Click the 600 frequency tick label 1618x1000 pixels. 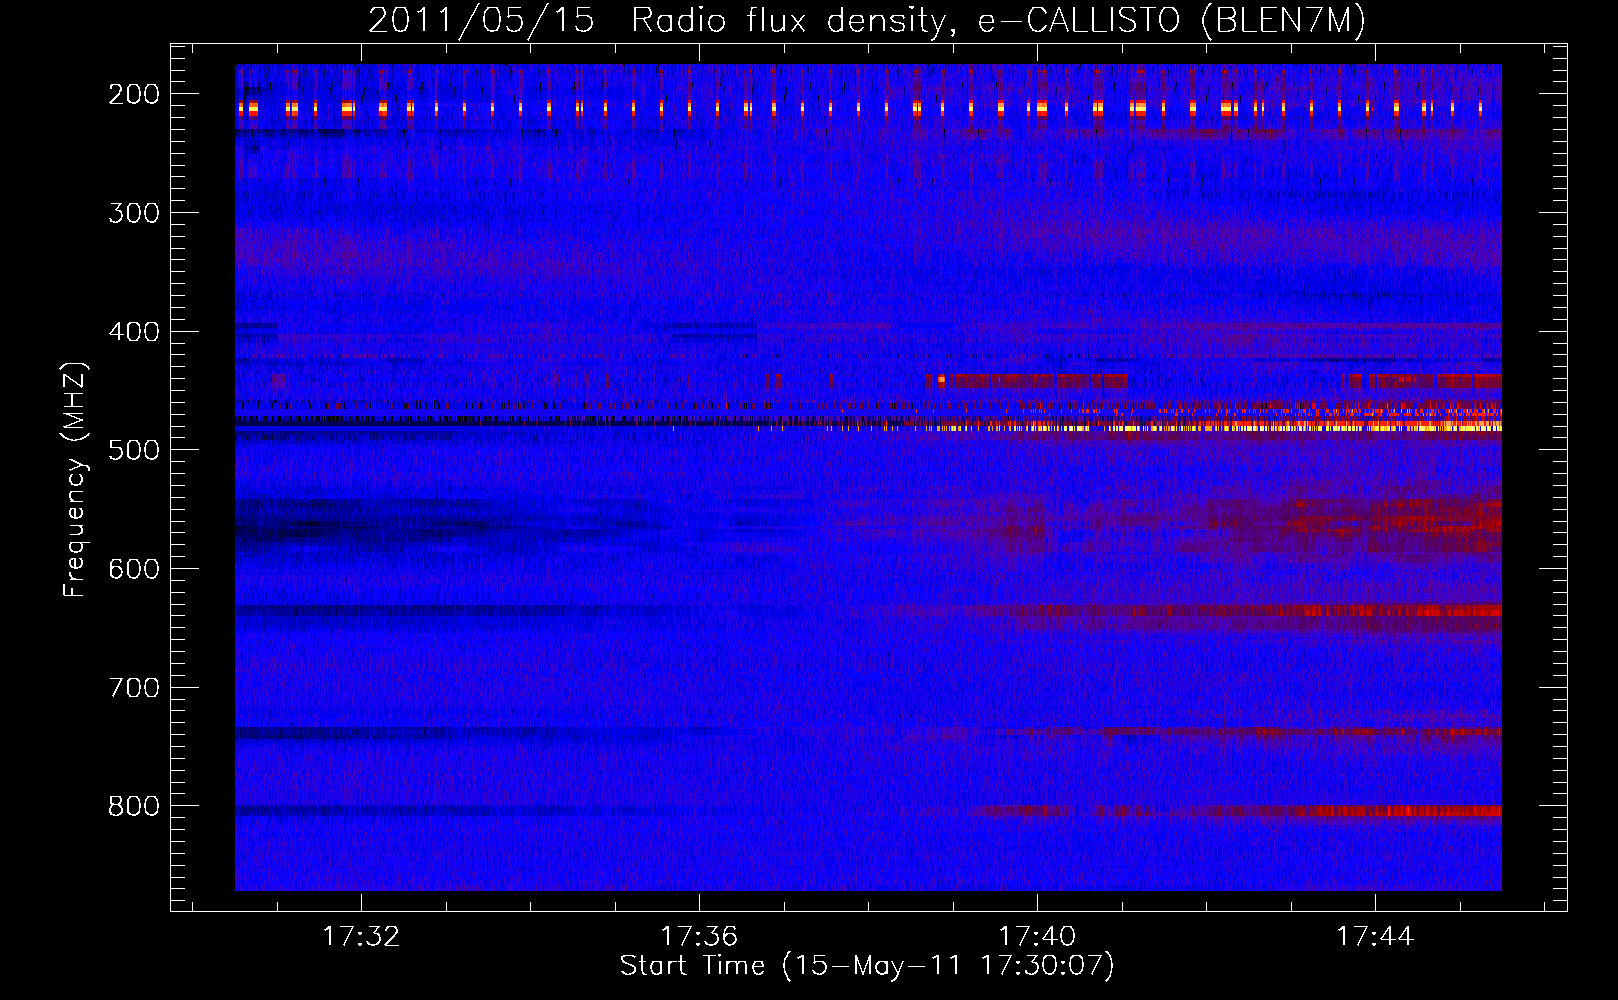pyautogui.click(x=134, y=569)
